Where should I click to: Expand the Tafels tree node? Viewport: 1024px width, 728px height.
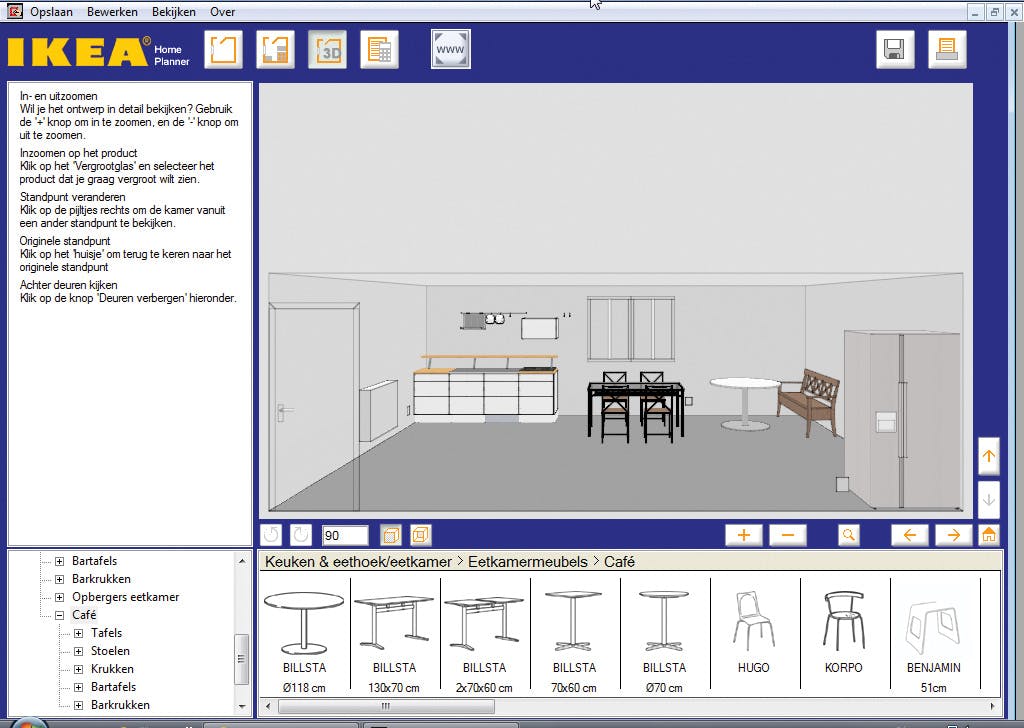click(78, 633)
